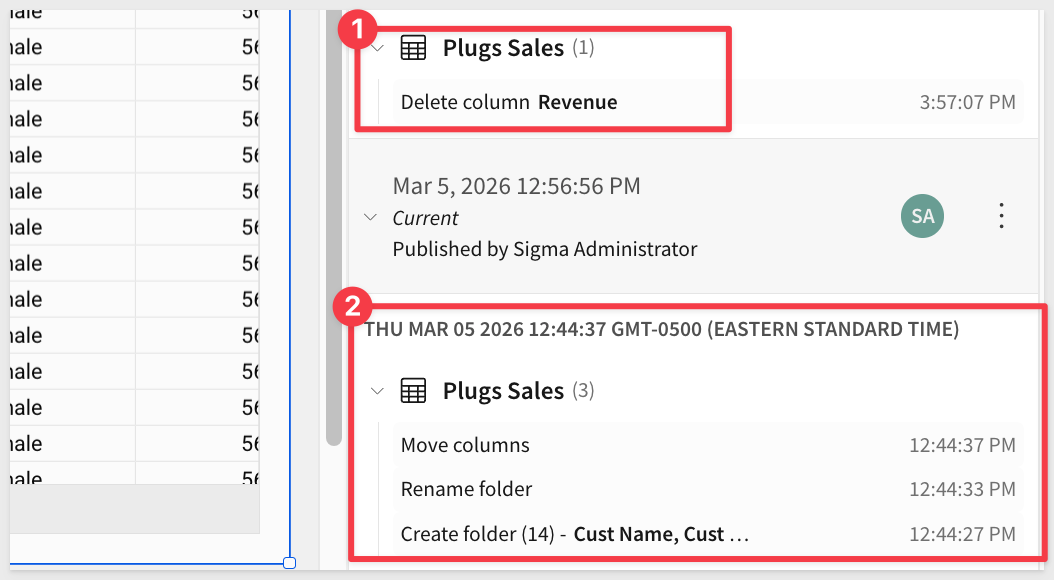Screen dimensions: 1054x580
Task: Click the red annotation badge numbered 1
Action: [x=357, y=29]
